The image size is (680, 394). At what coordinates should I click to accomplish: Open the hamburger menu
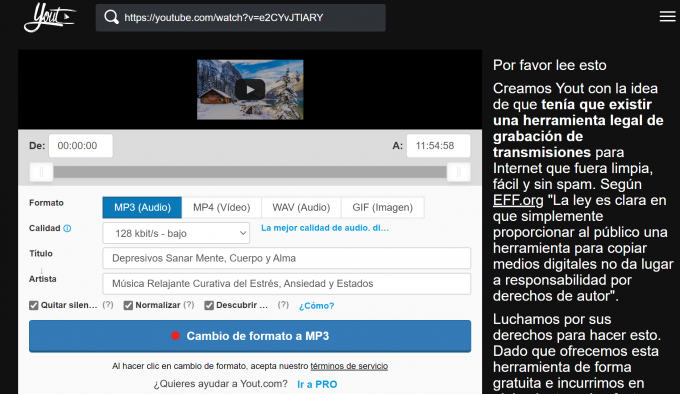(667, 16)
